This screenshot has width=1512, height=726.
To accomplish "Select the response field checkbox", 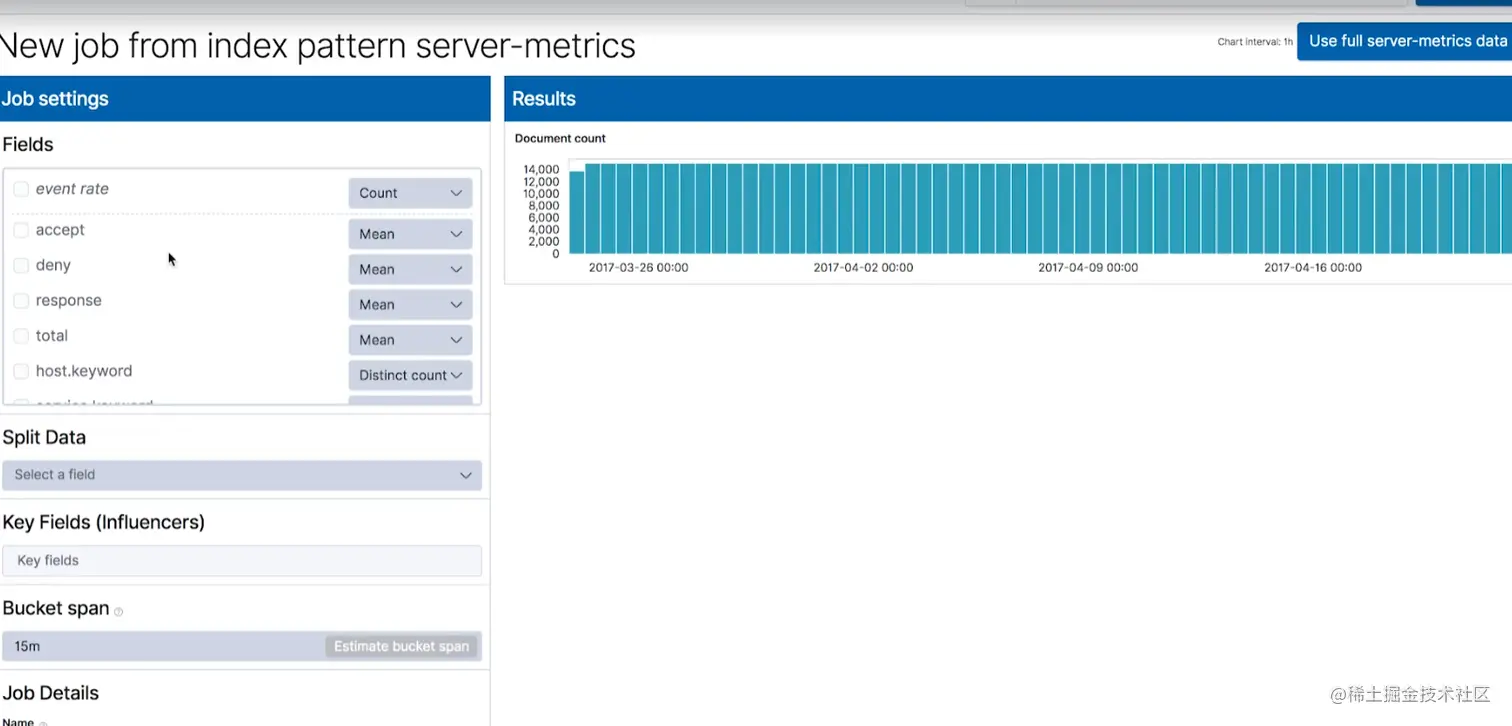I will click(x=21, y=301).
